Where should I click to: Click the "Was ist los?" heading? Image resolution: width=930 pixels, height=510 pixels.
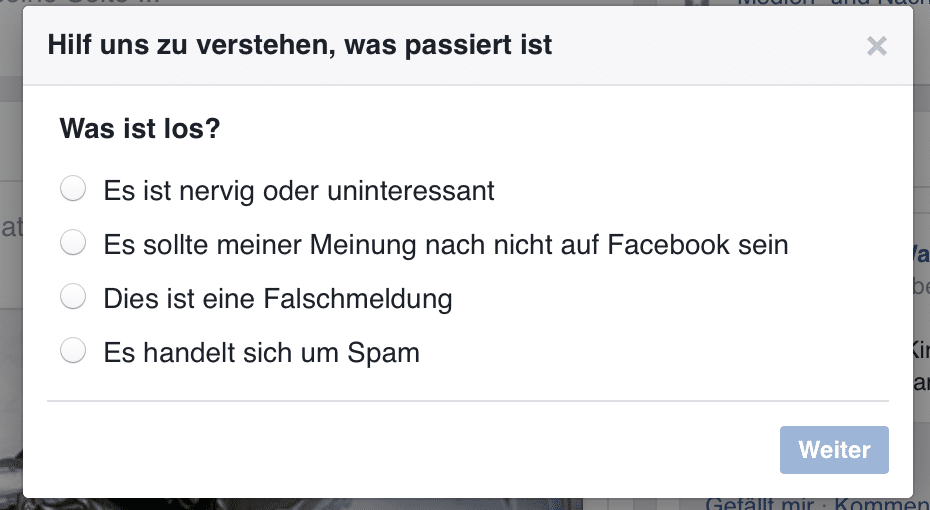[140, 129]
